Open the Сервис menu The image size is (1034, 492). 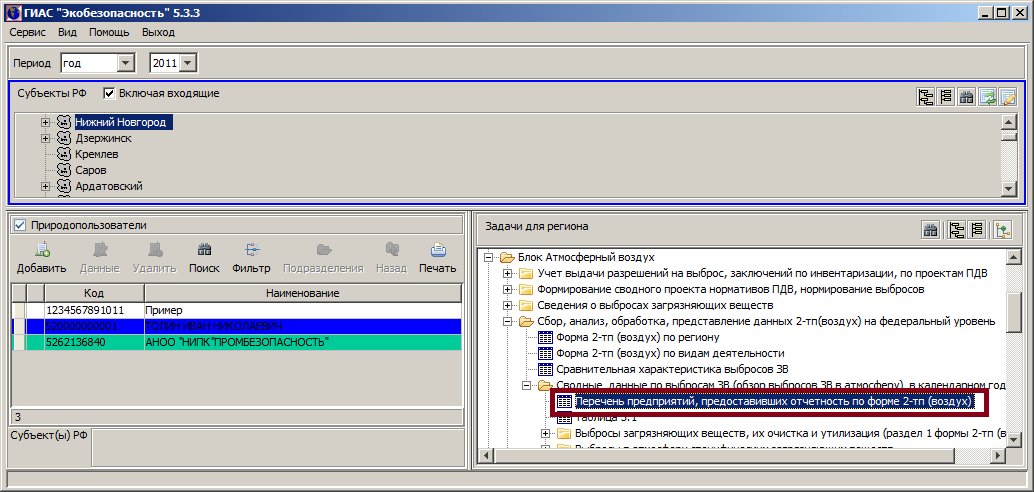pos(27,32)
